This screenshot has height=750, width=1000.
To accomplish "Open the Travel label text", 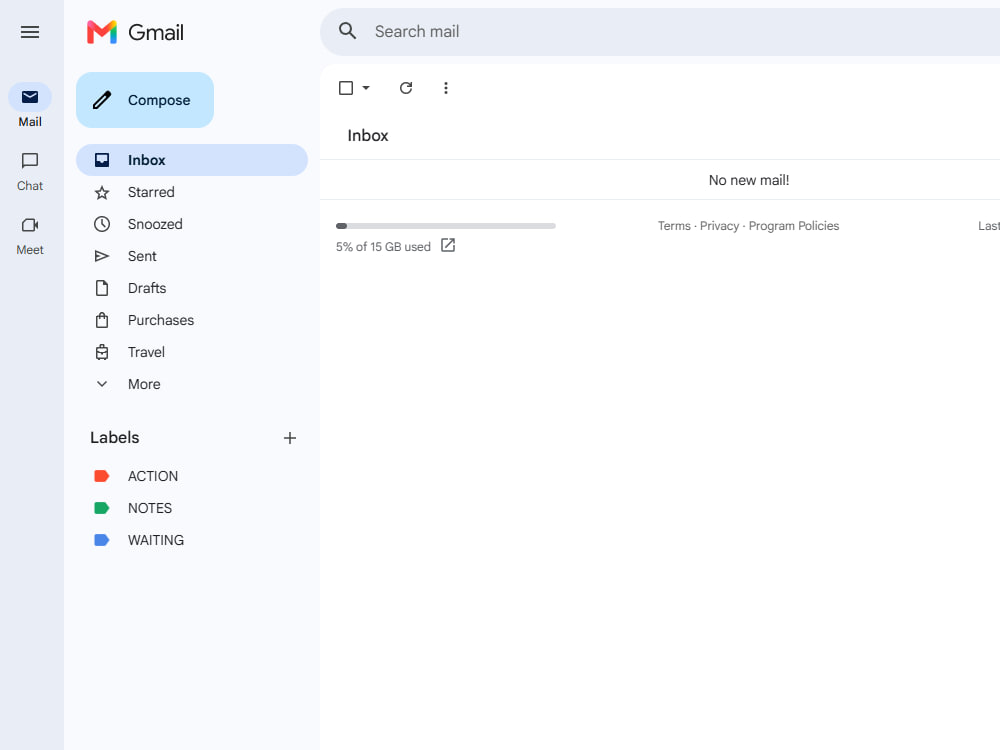I will tap(146, 352).
